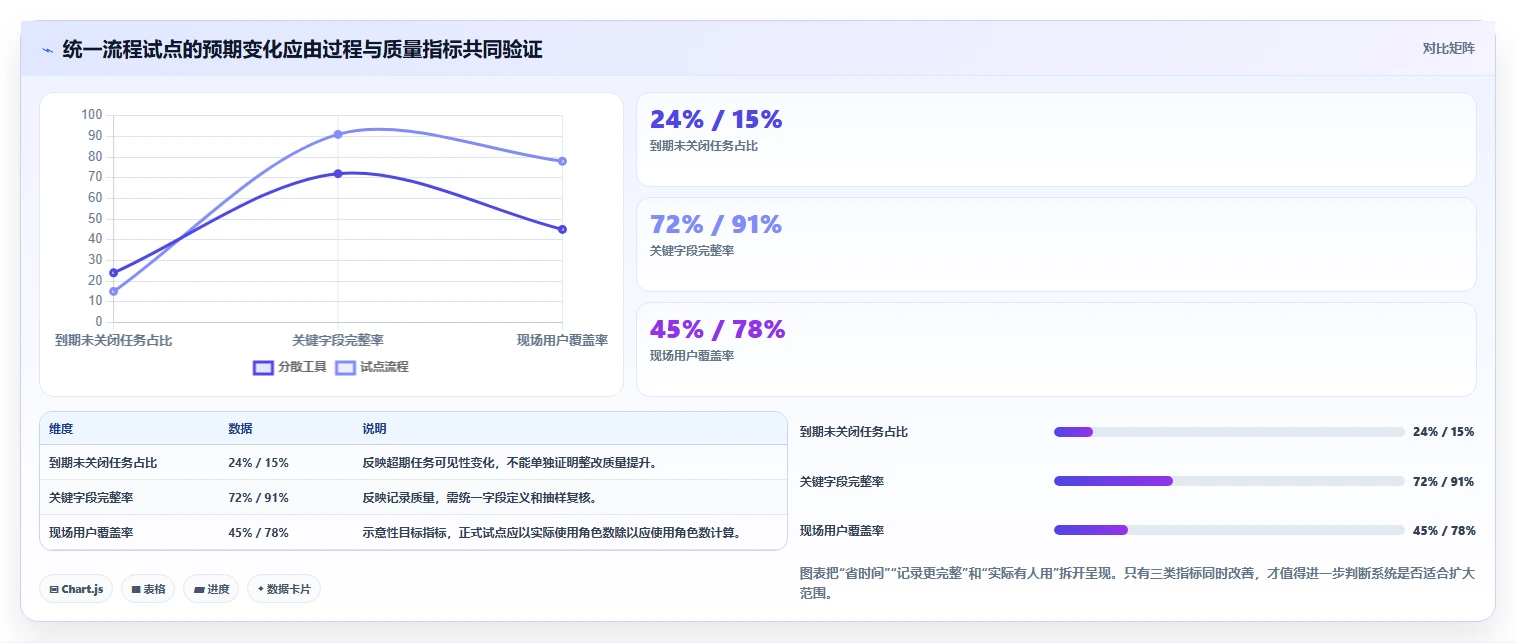Click the 现场用户覆盖率 progress bar
The width and height of the screenshot is (1516, 643).
pyautogui.click(x=1229, y=530)
